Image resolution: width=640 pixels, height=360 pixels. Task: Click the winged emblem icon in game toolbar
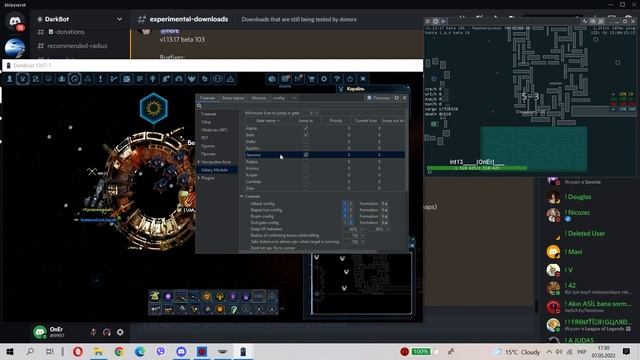coord(191,79)
